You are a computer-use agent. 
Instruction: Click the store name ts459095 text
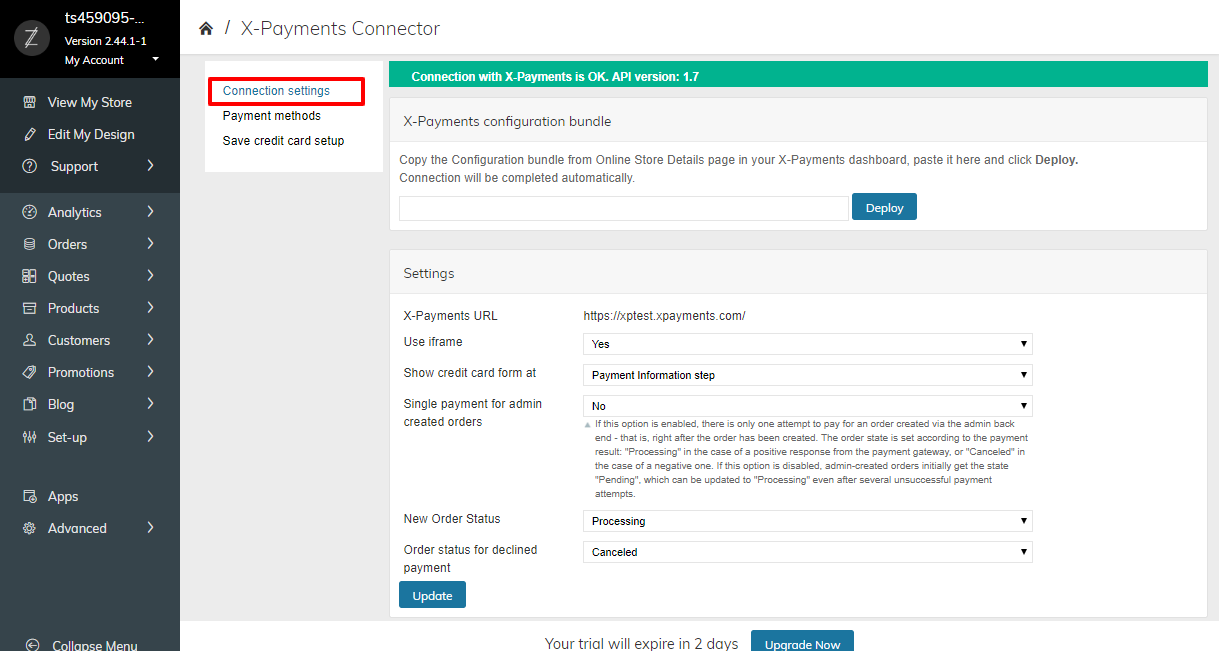tap(105, 19)
